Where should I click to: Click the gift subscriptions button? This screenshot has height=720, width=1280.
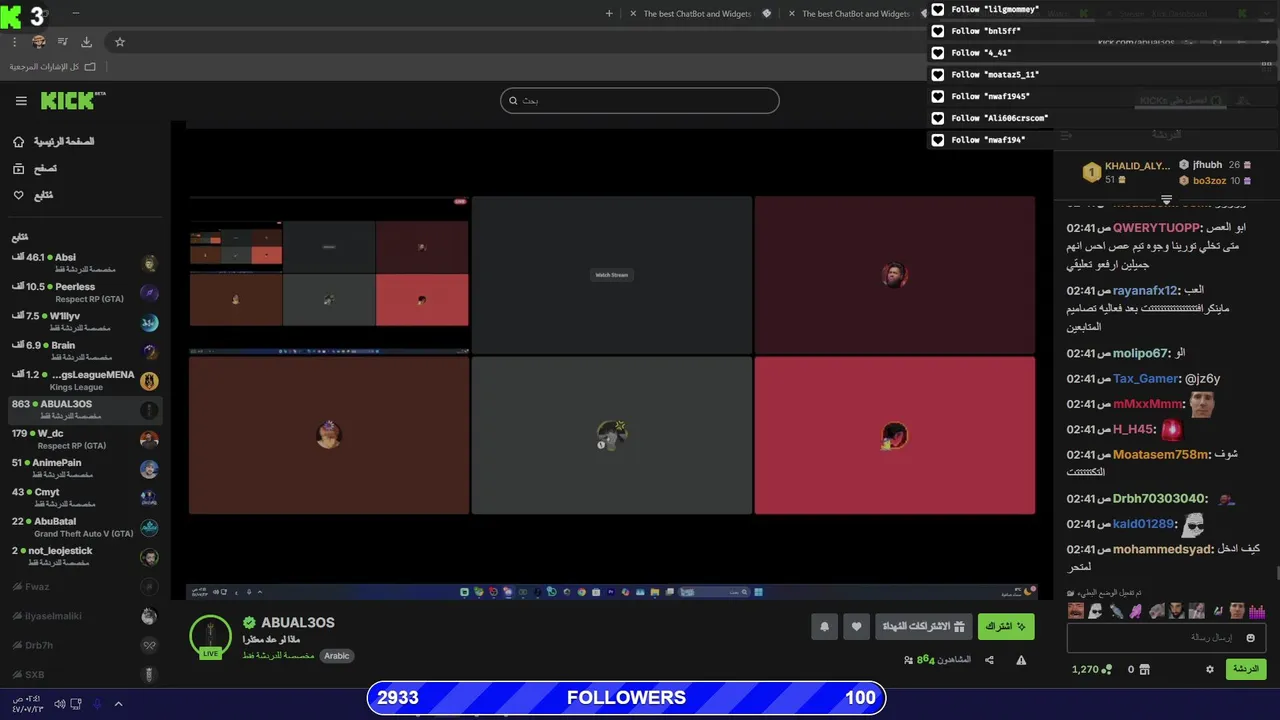924,627
